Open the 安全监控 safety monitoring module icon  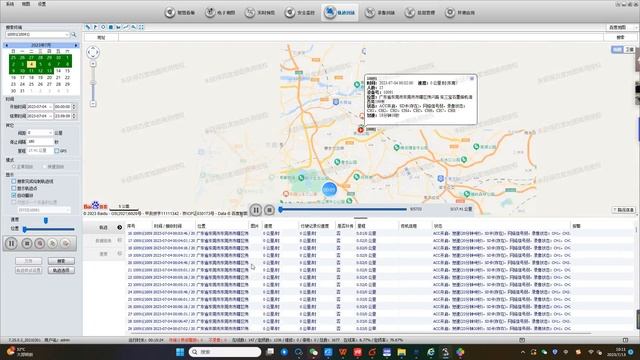[290, 13]
